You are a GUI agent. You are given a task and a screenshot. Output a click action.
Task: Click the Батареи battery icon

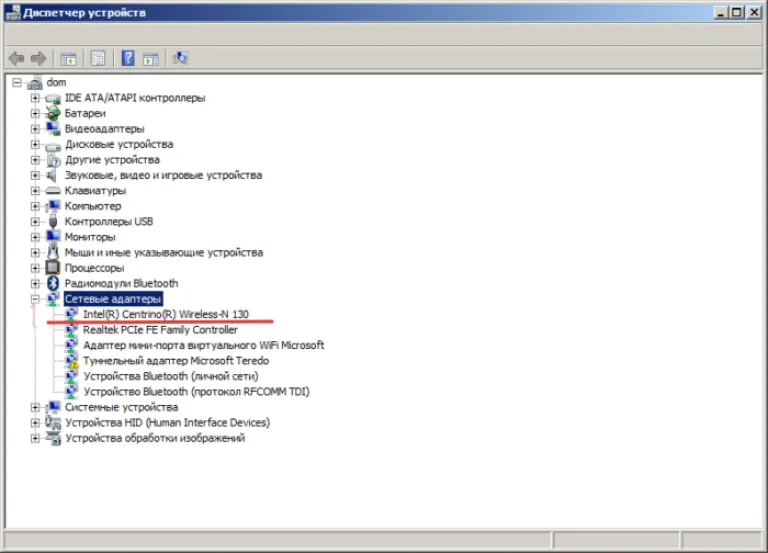pos(53,114)
